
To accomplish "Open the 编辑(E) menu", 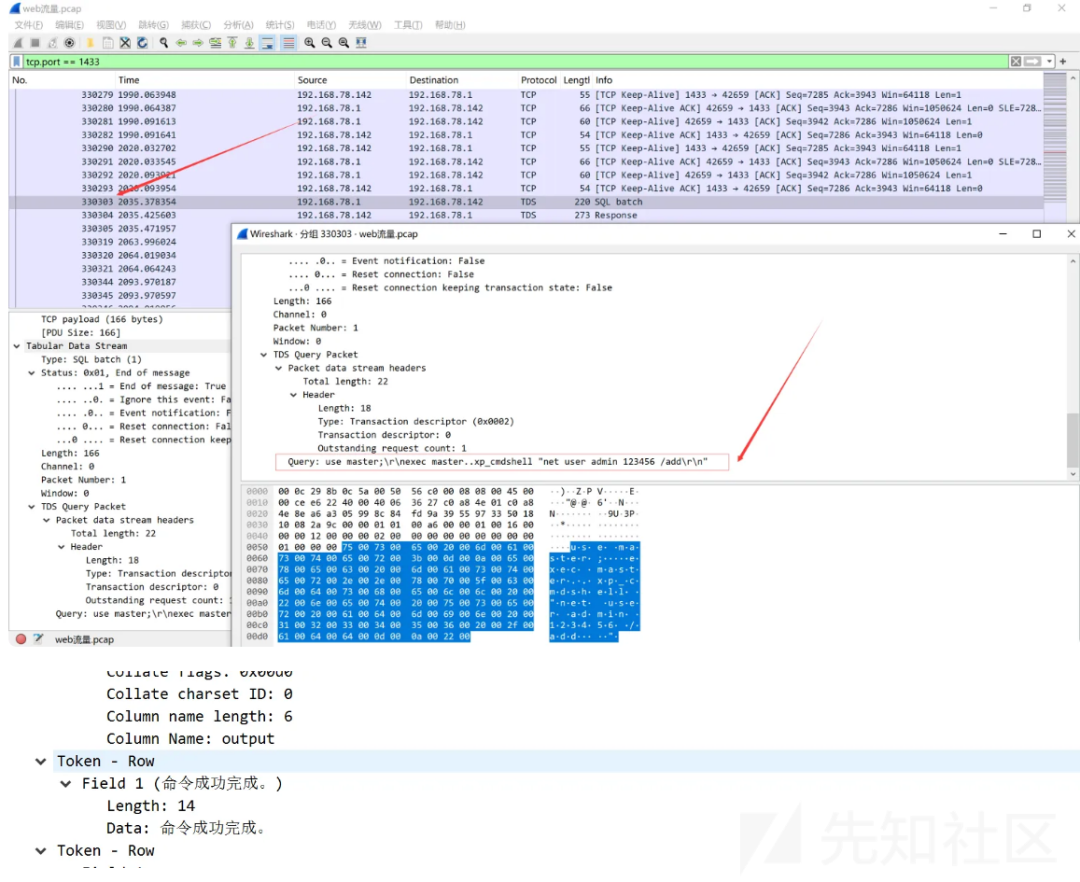I will pos(70,25).
